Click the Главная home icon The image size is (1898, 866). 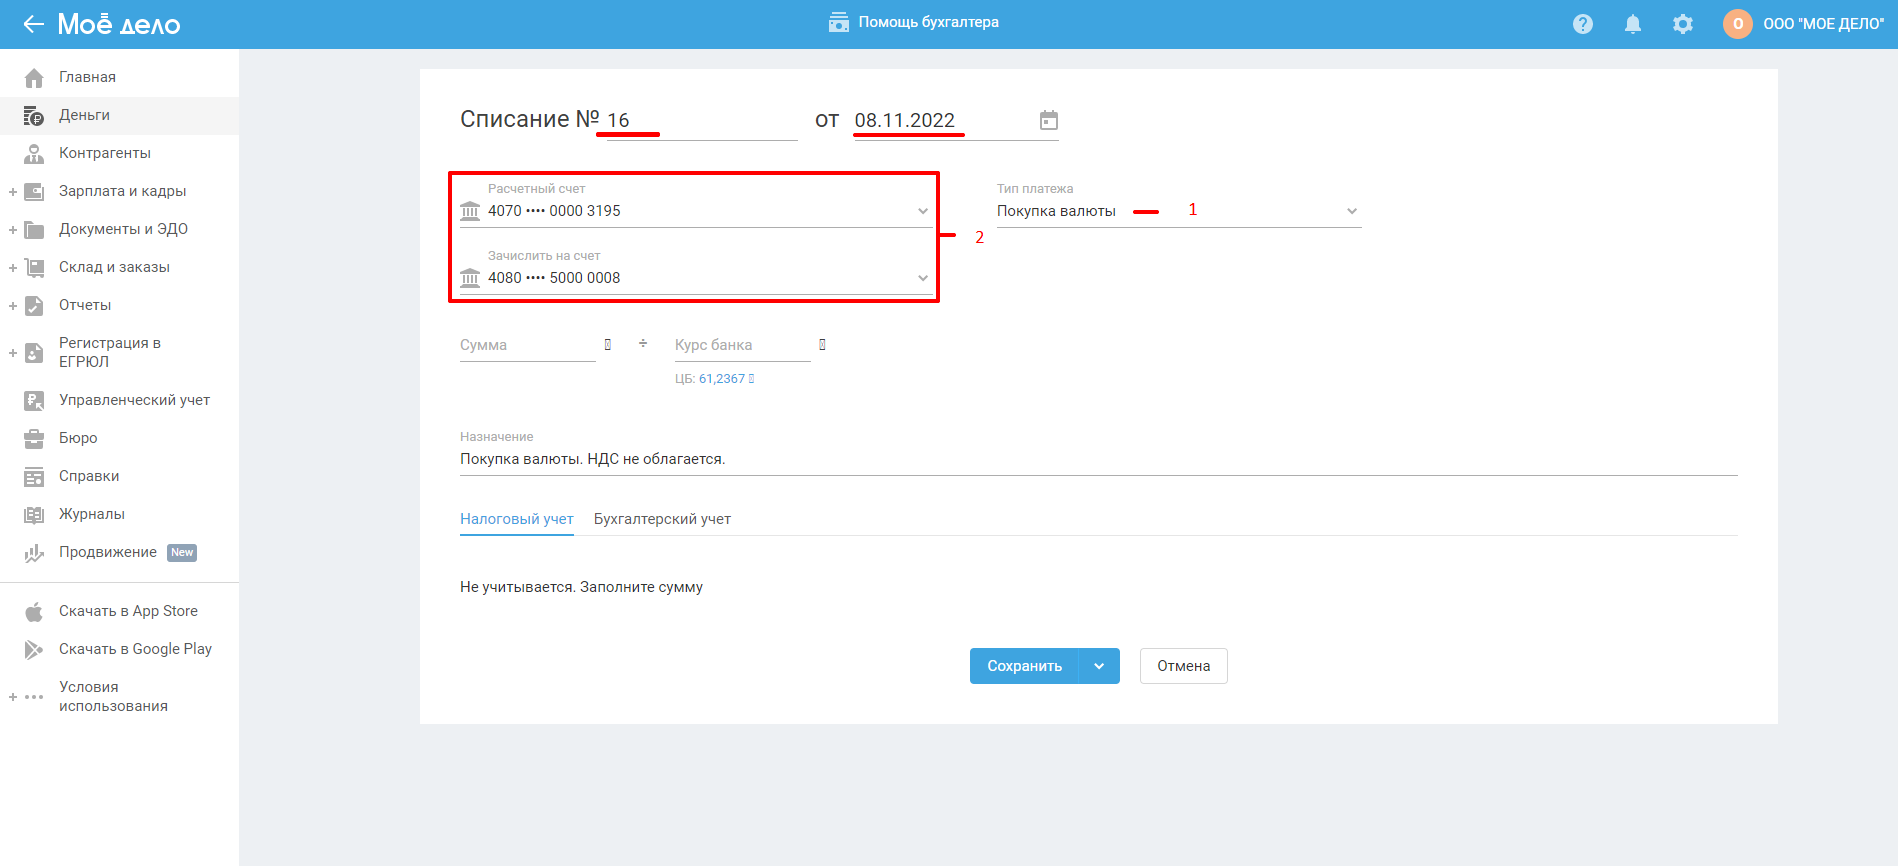click(x=34, y=77)
